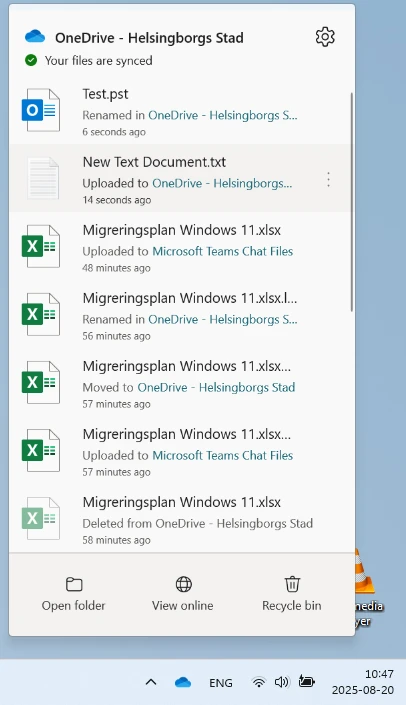Image resolution: width=406 pixels, height=705 pixels.
Task: Open more options for New Text Document.txt
Action: pos(329,179)
